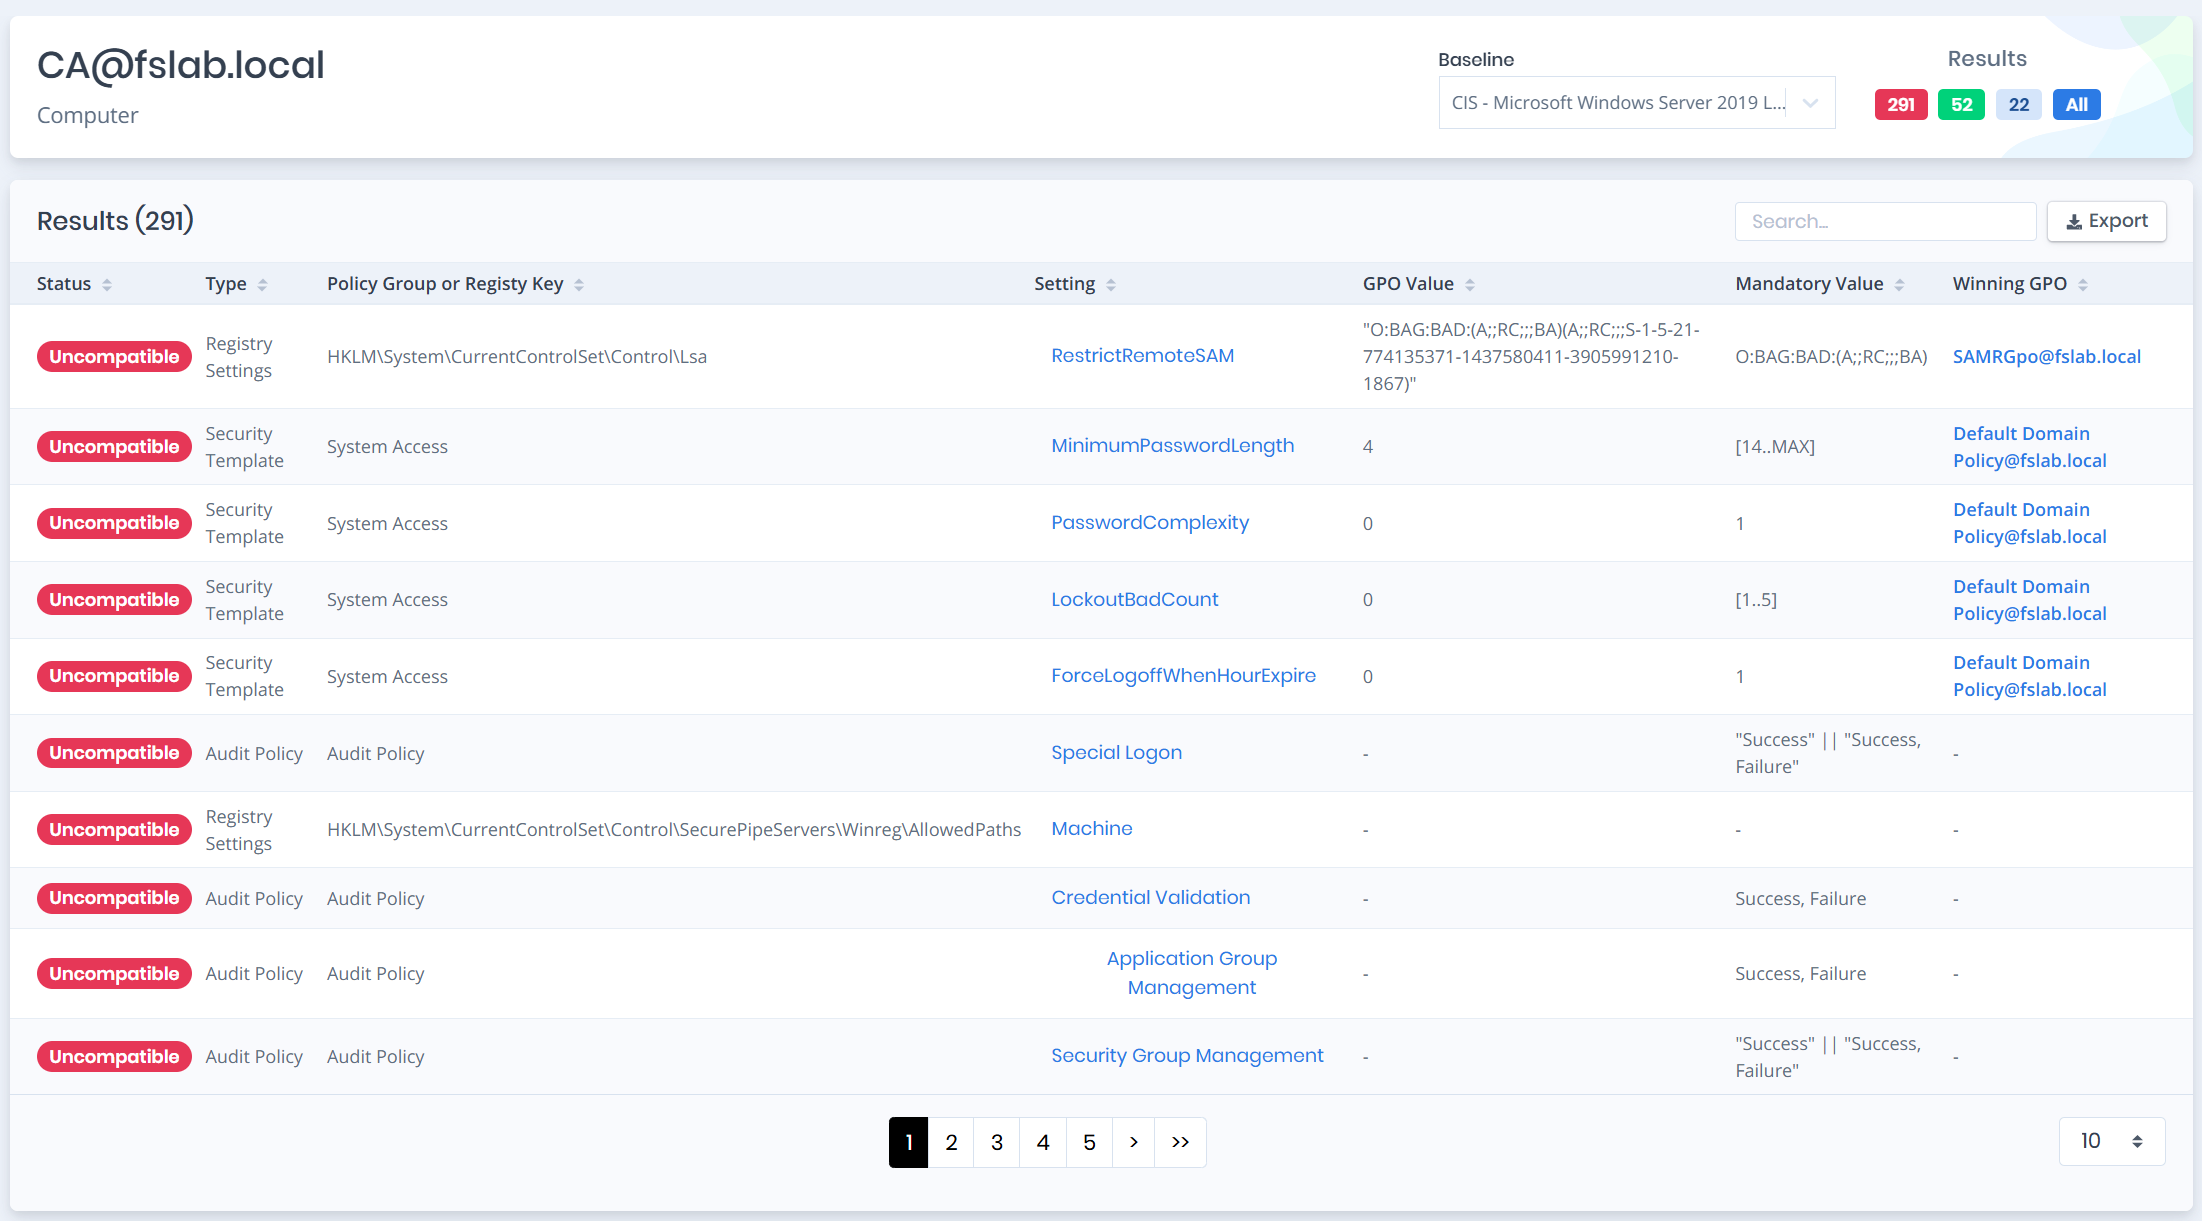Viewport: 2202px width, 1221px height.
Task: Jump to last page double arrow
Action: tap(1180, 1142)
